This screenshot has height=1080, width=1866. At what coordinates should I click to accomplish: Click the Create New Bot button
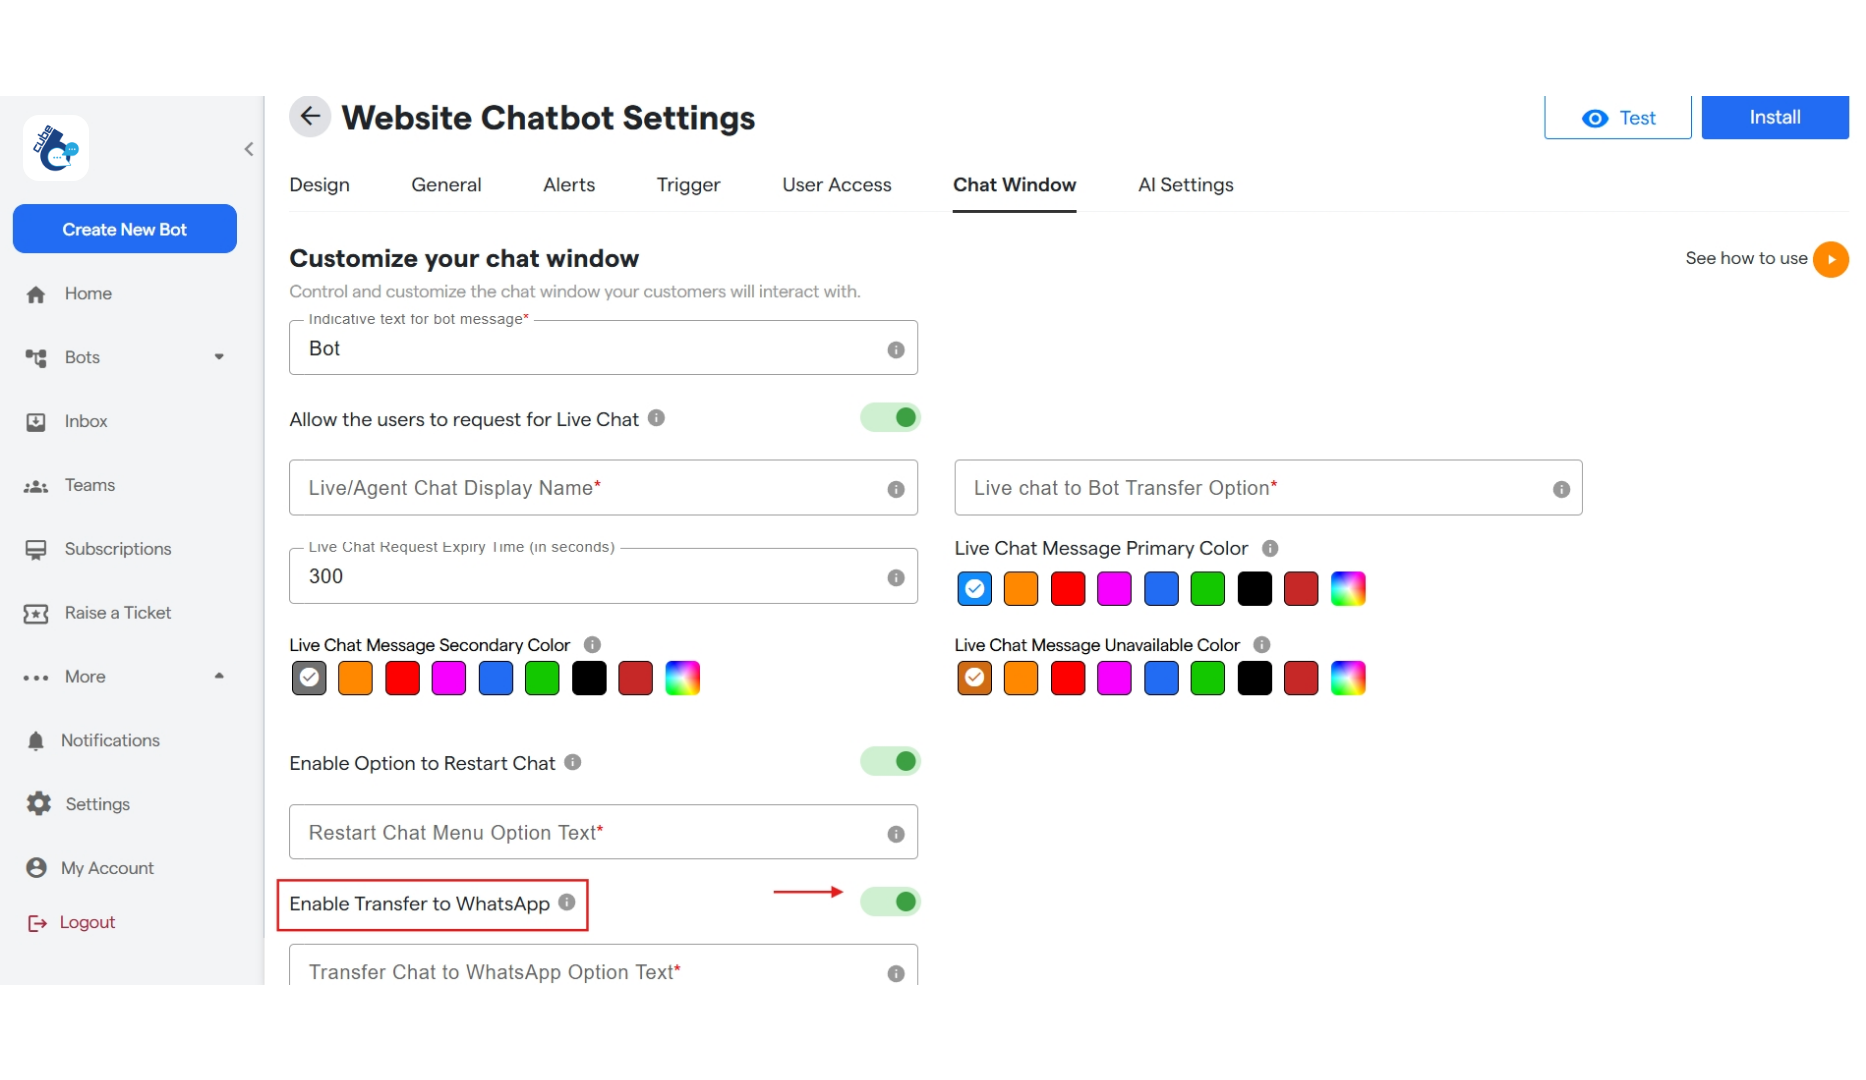pos(124,228)
